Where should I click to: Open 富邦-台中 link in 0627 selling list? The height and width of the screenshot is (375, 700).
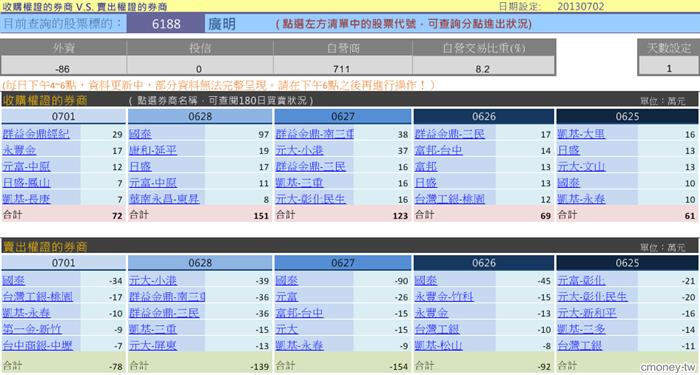[299, 313]
